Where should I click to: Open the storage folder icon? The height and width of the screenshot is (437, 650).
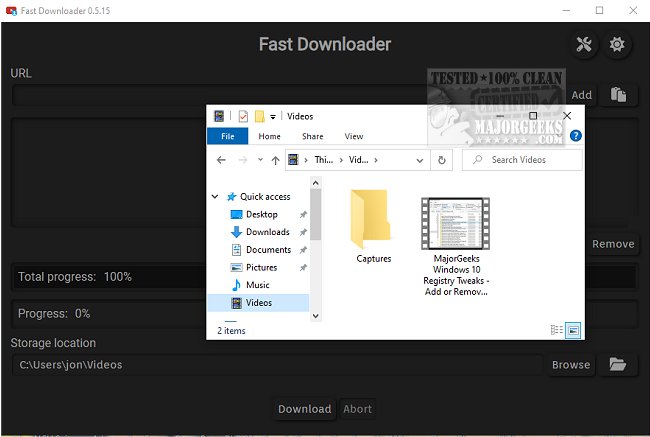[x=618, y=365]
